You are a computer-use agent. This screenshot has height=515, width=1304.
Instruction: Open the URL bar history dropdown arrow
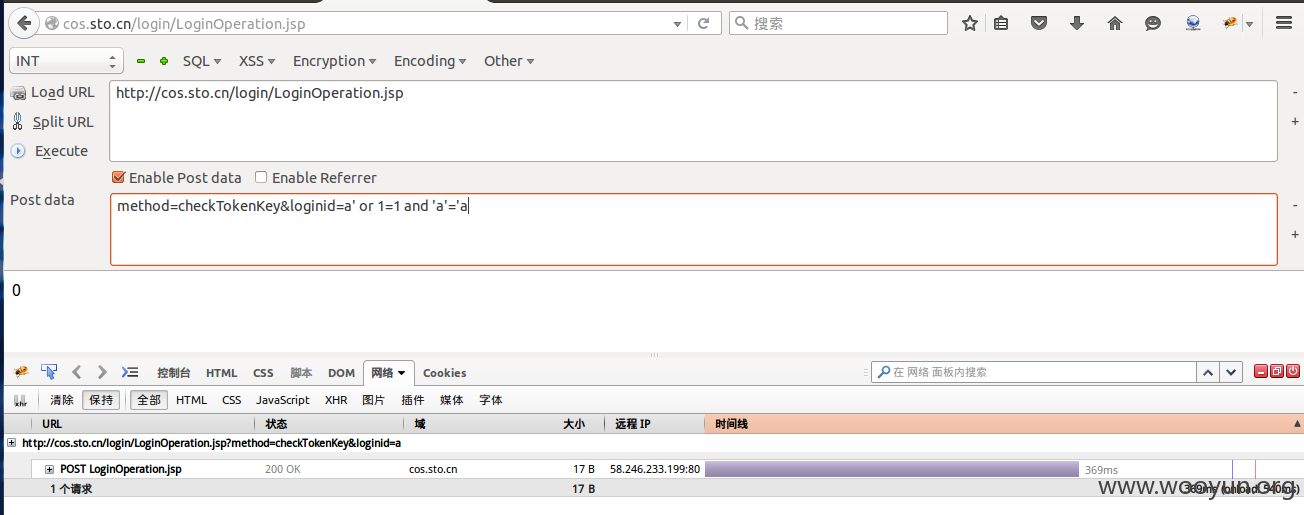point(678,23)
